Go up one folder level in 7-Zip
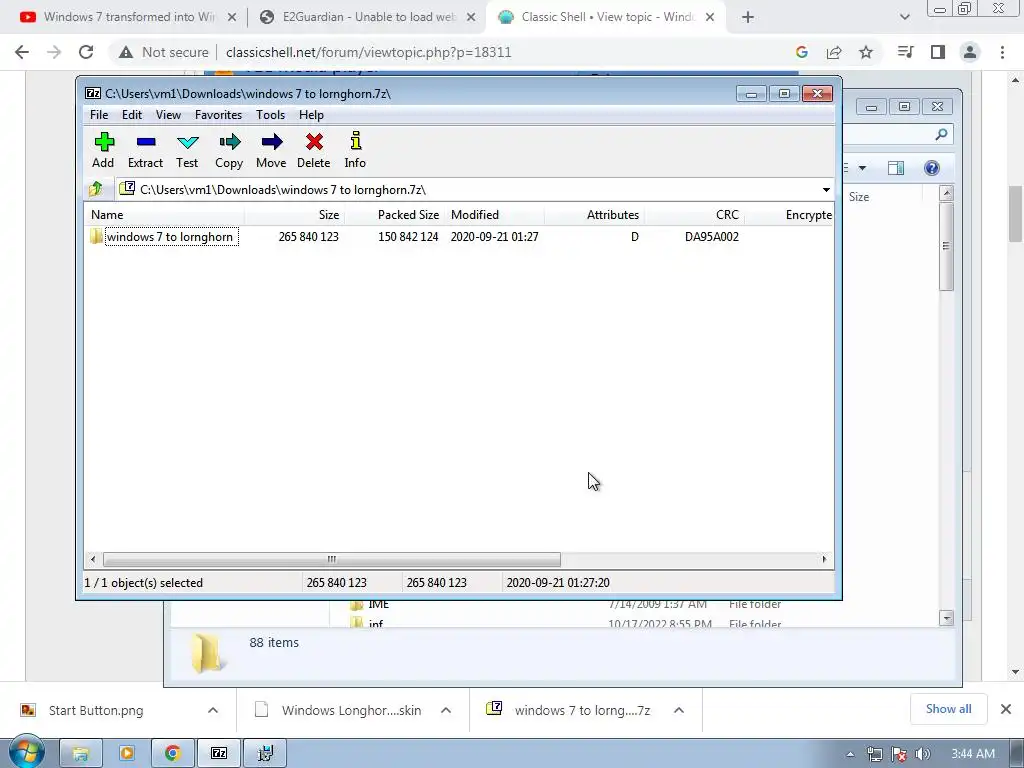 [x=96, y=189]
